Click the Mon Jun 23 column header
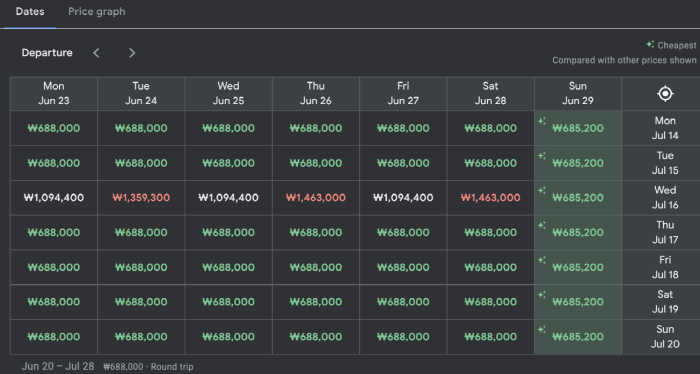700x374 pixels. coord(54,94)
